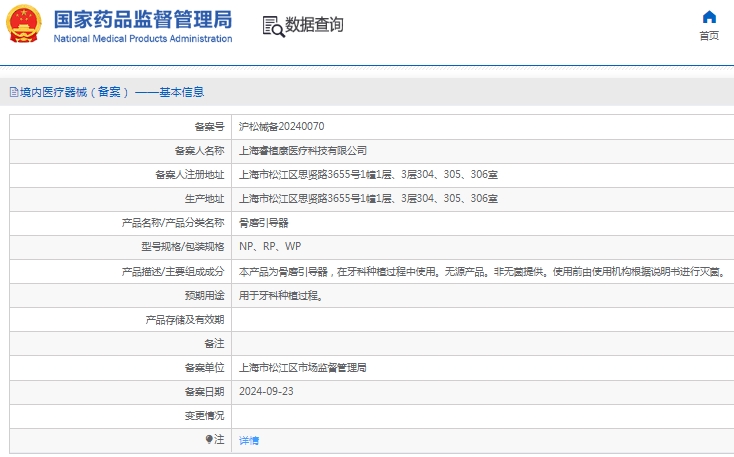This screenshot has height=457, width=734.
Task: Click the 境内医疗器械（备案）基本信息 heading
Action: (112, 92)
